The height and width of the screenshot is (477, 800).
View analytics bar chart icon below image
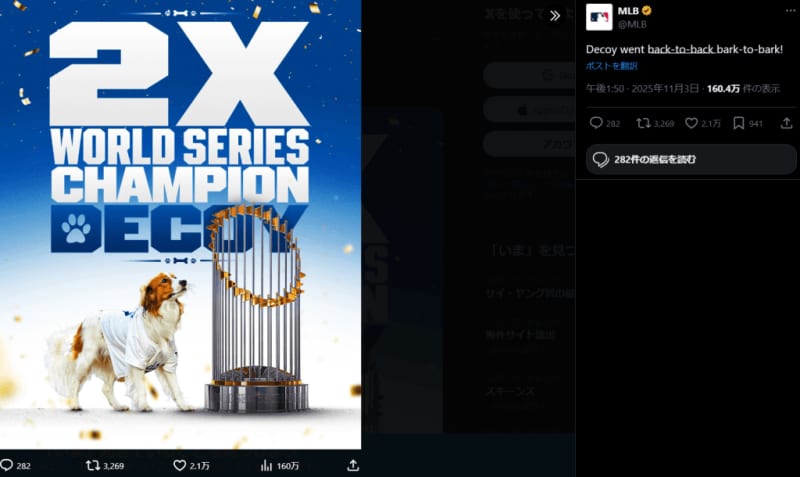click(x=266, y=465)
